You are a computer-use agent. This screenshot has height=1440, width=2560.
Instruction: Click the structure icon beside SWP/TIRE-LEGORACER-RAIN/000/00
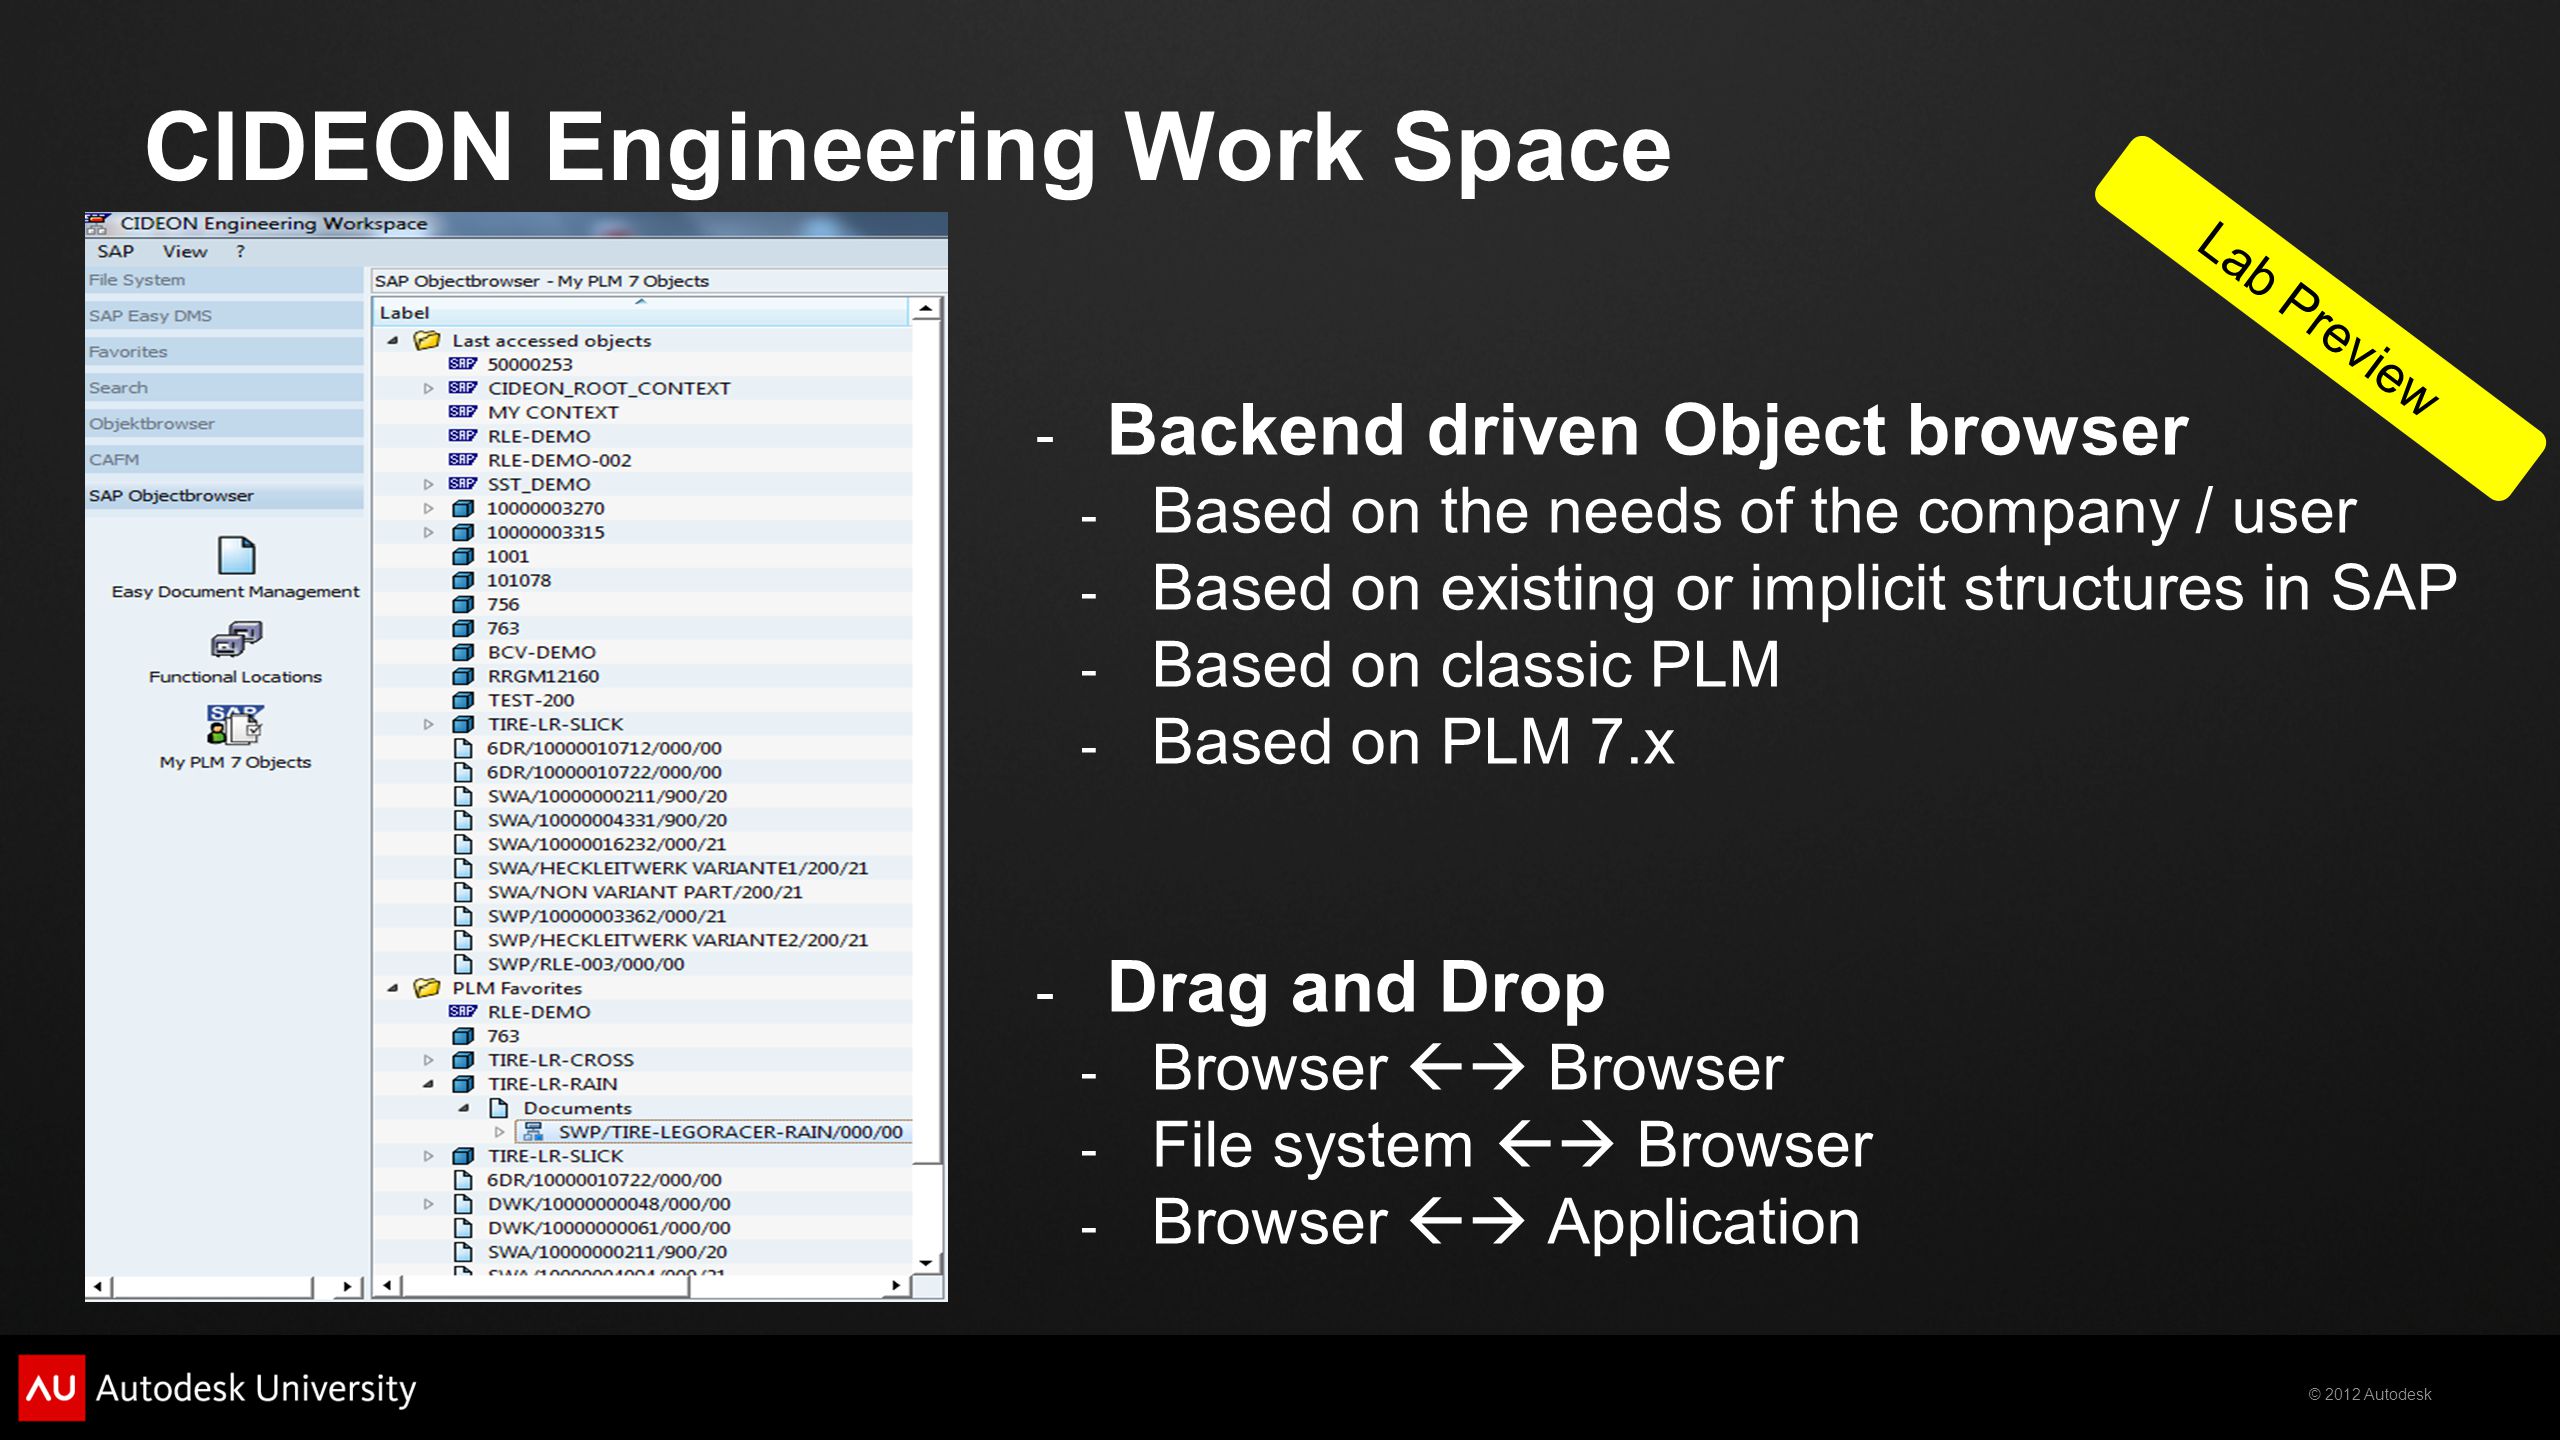[x=534, y=1132]
